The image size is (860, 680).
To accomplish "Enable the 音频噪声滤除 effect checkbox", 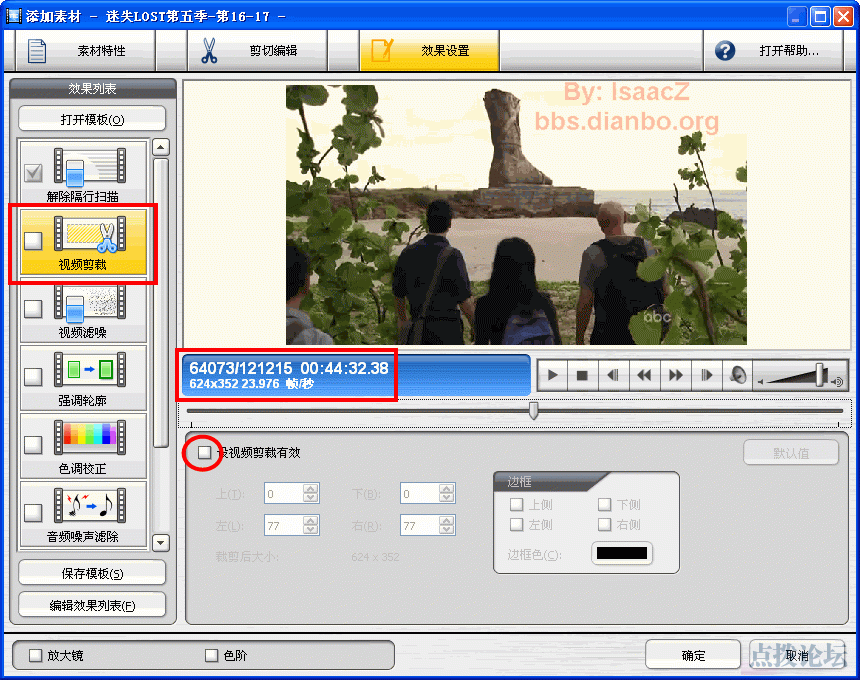I will pos(33,513).
